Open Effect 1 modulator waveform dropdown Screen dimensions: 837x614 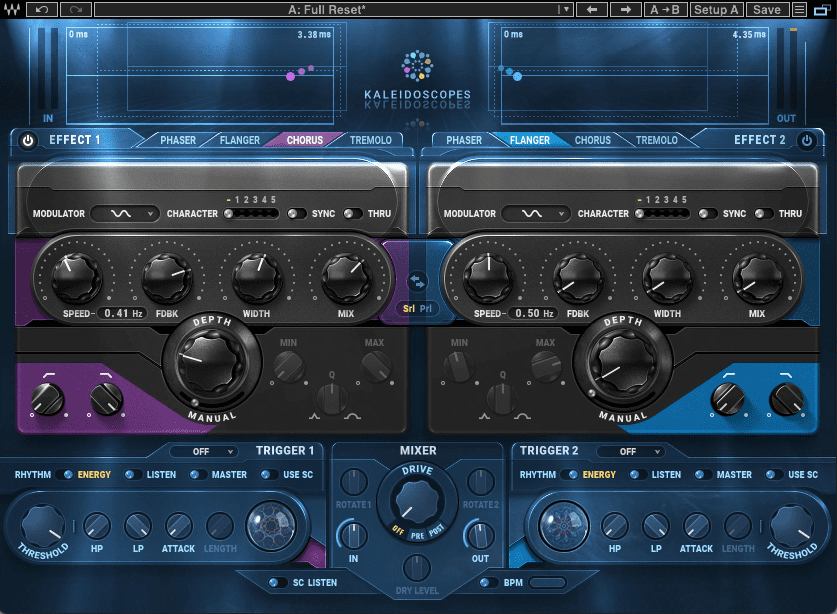point(125,214)
